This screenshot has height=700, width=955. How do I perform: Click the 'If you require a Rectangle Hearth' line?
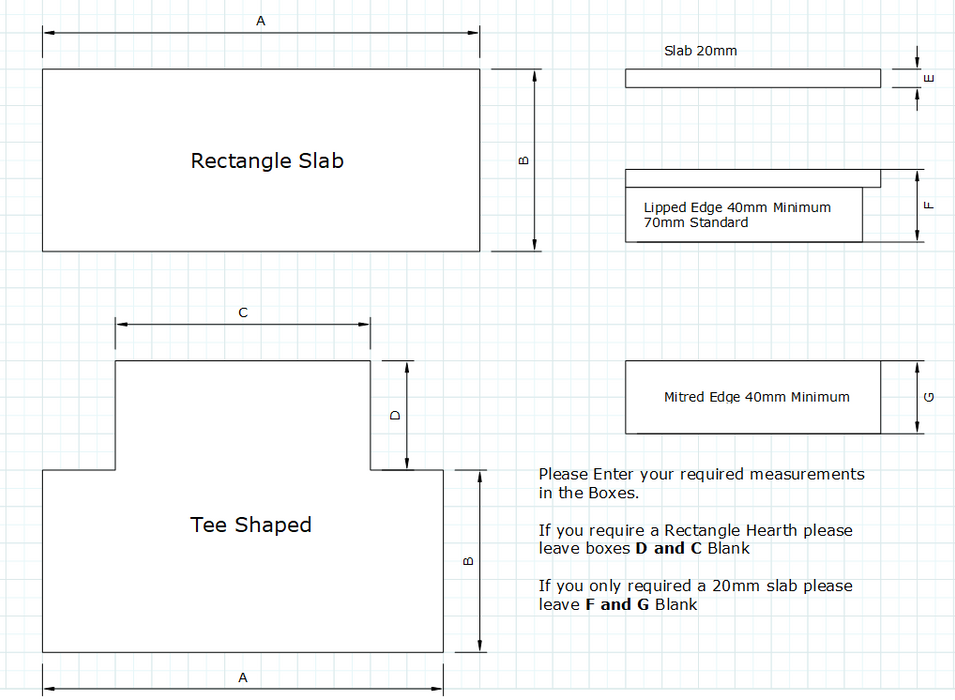[695, 530]
